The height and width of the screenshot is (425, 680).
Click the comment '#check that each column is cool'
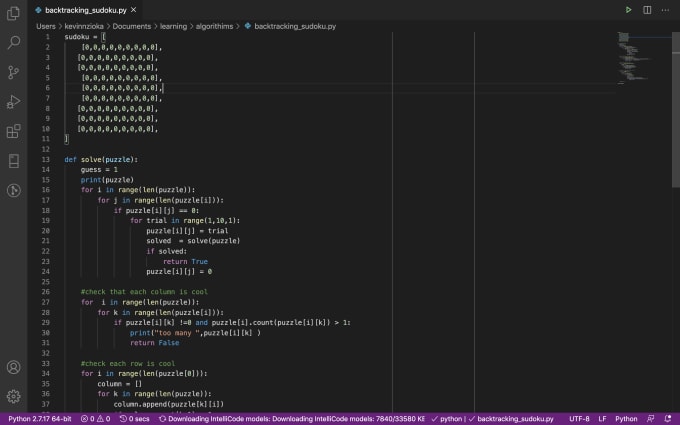(x=144, y=292)
